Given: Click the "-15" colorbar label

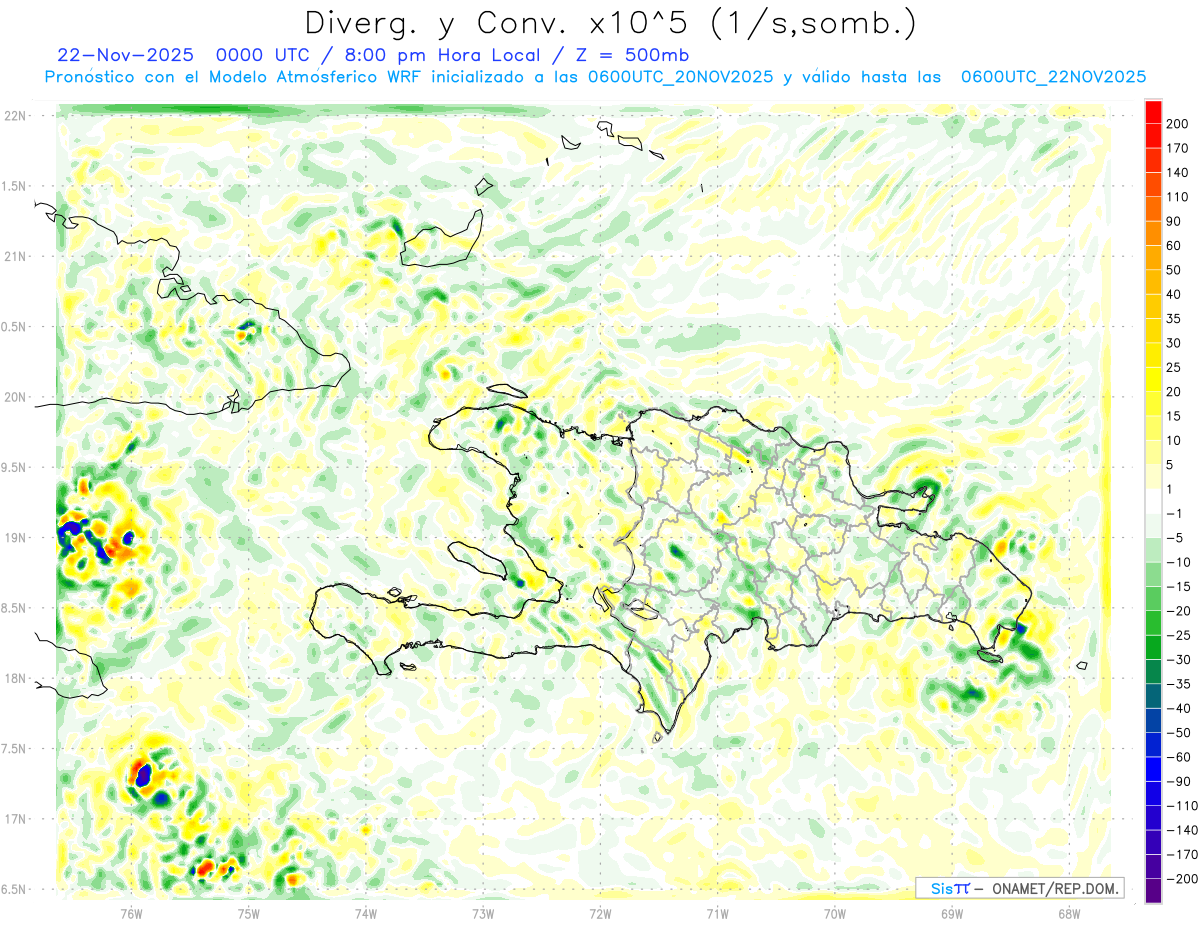Looking at the screenshot, I should pos(1177,587).
